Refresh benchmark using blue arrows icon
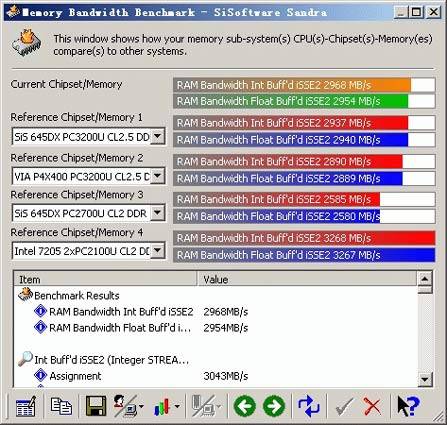Image resolution: width=447 pixels, height=425 pixels. (x=309, y=406)
